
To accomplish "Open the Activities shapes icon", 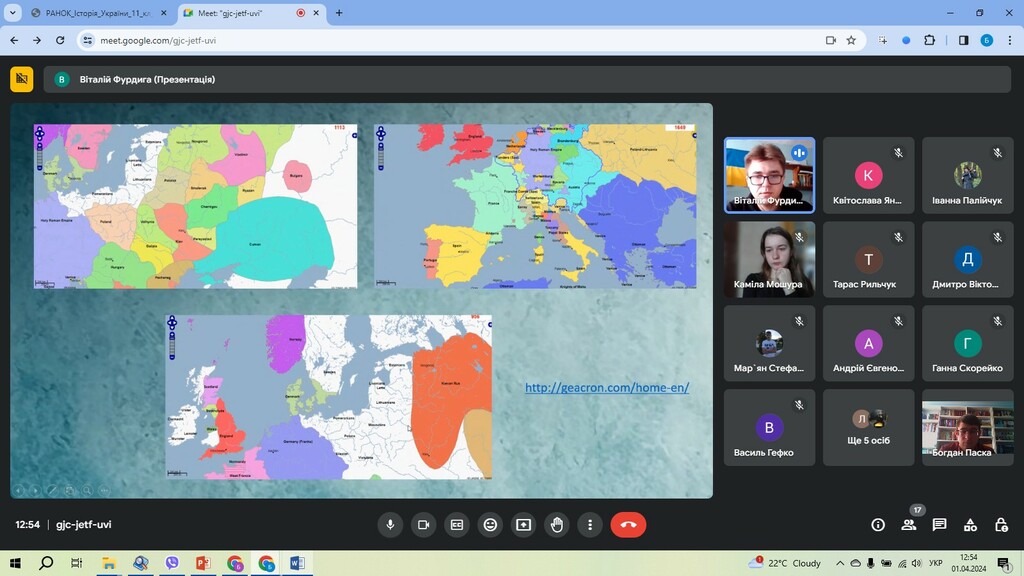I will (x=970, y=524).
